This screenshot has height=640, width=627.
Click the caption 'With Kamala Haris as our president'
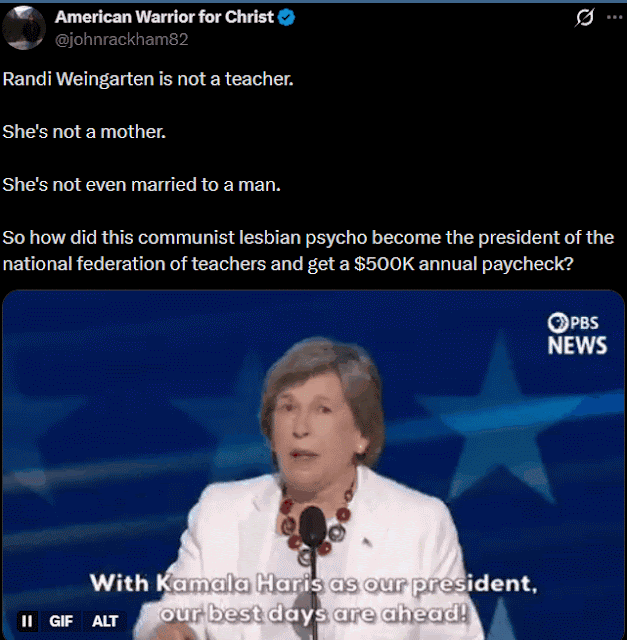(x=314, y=583)
